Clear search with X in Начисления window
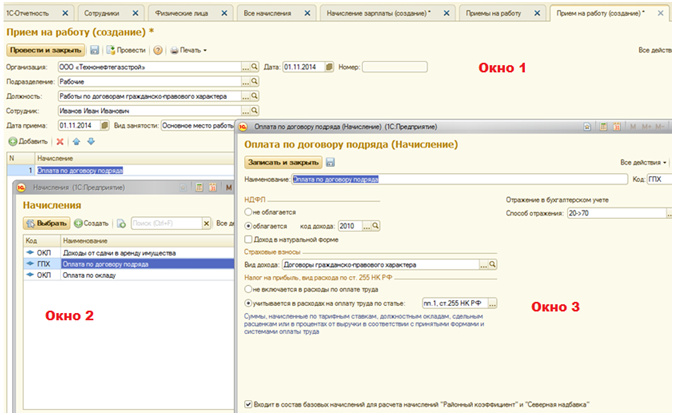The width and height of the screenshot is (674, 415). [206, 223]
